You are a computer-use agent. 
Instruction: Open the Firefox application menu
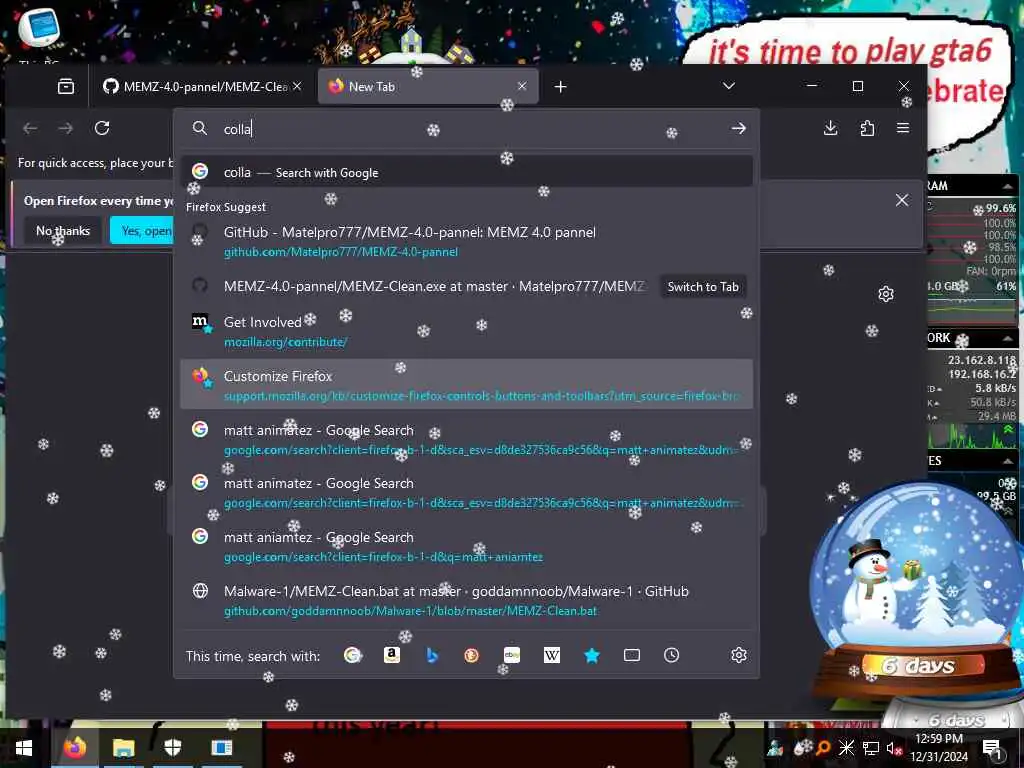[x=903, y=128]
